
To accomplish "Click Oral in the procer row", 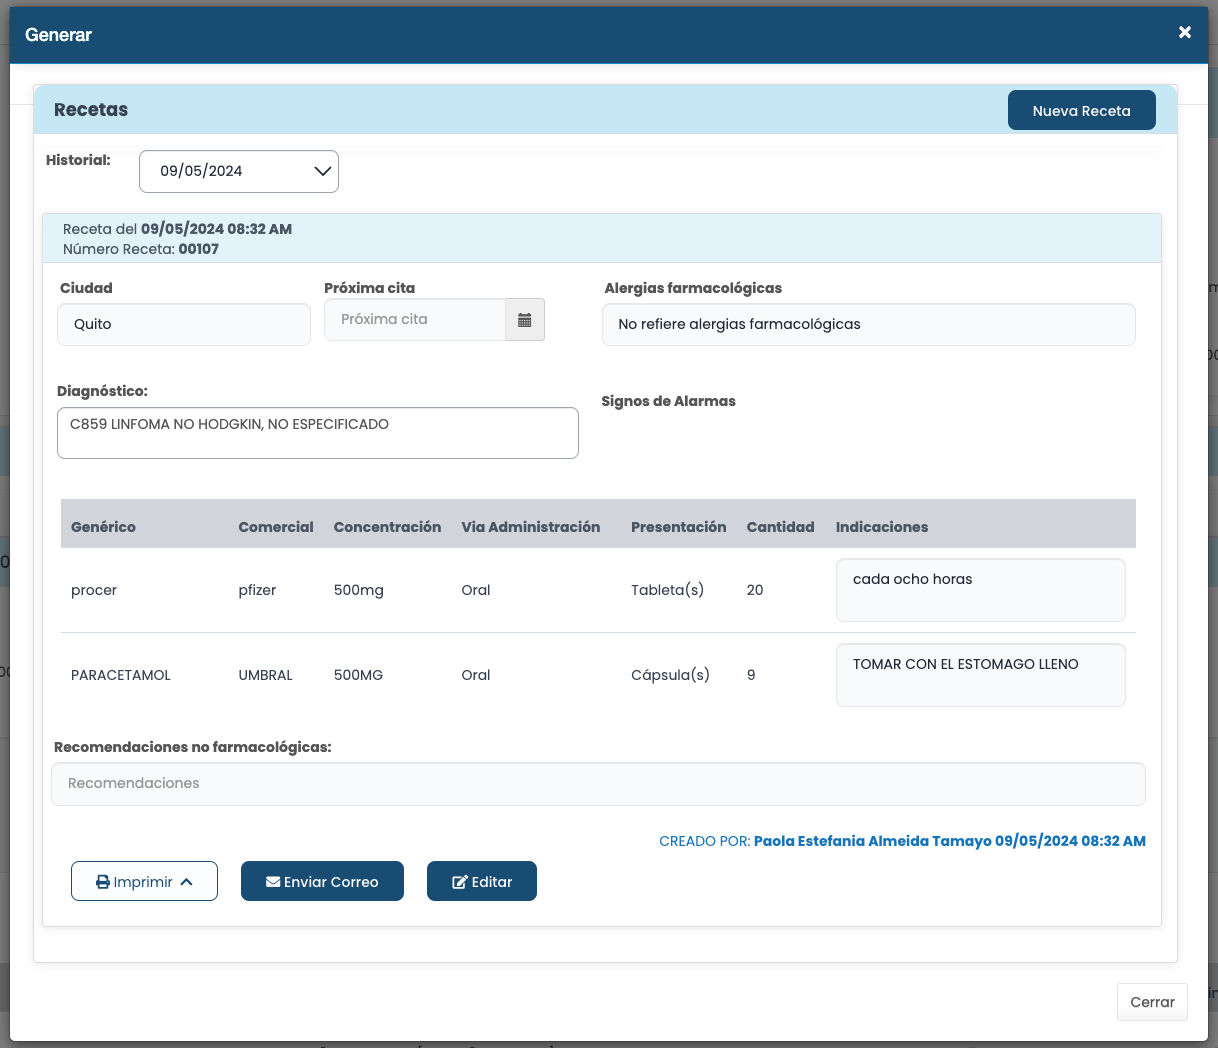I will 476,590.
